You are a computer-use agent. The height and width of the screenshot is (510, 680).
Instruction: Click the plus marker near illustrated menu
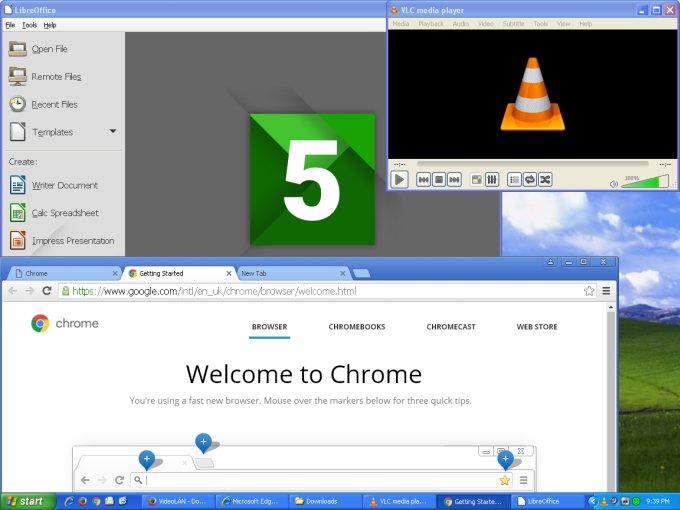click(505, 459)
